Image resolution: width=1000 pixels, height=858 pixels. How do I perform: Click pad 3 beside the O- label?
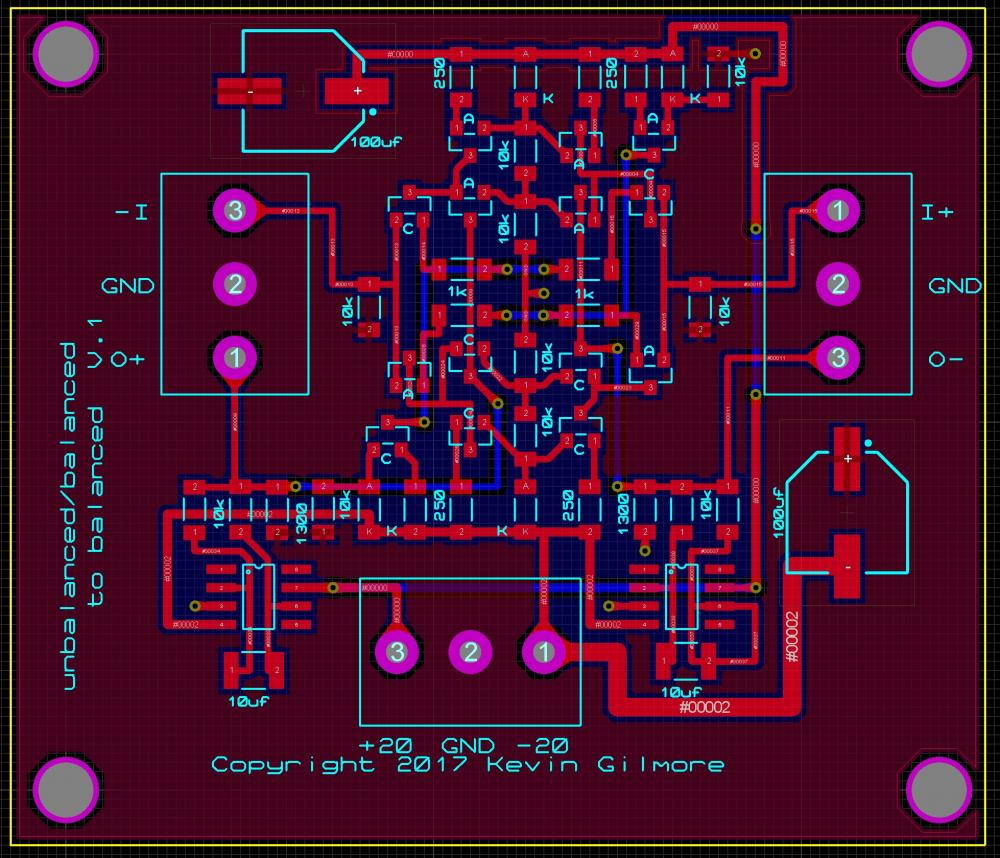838,358
